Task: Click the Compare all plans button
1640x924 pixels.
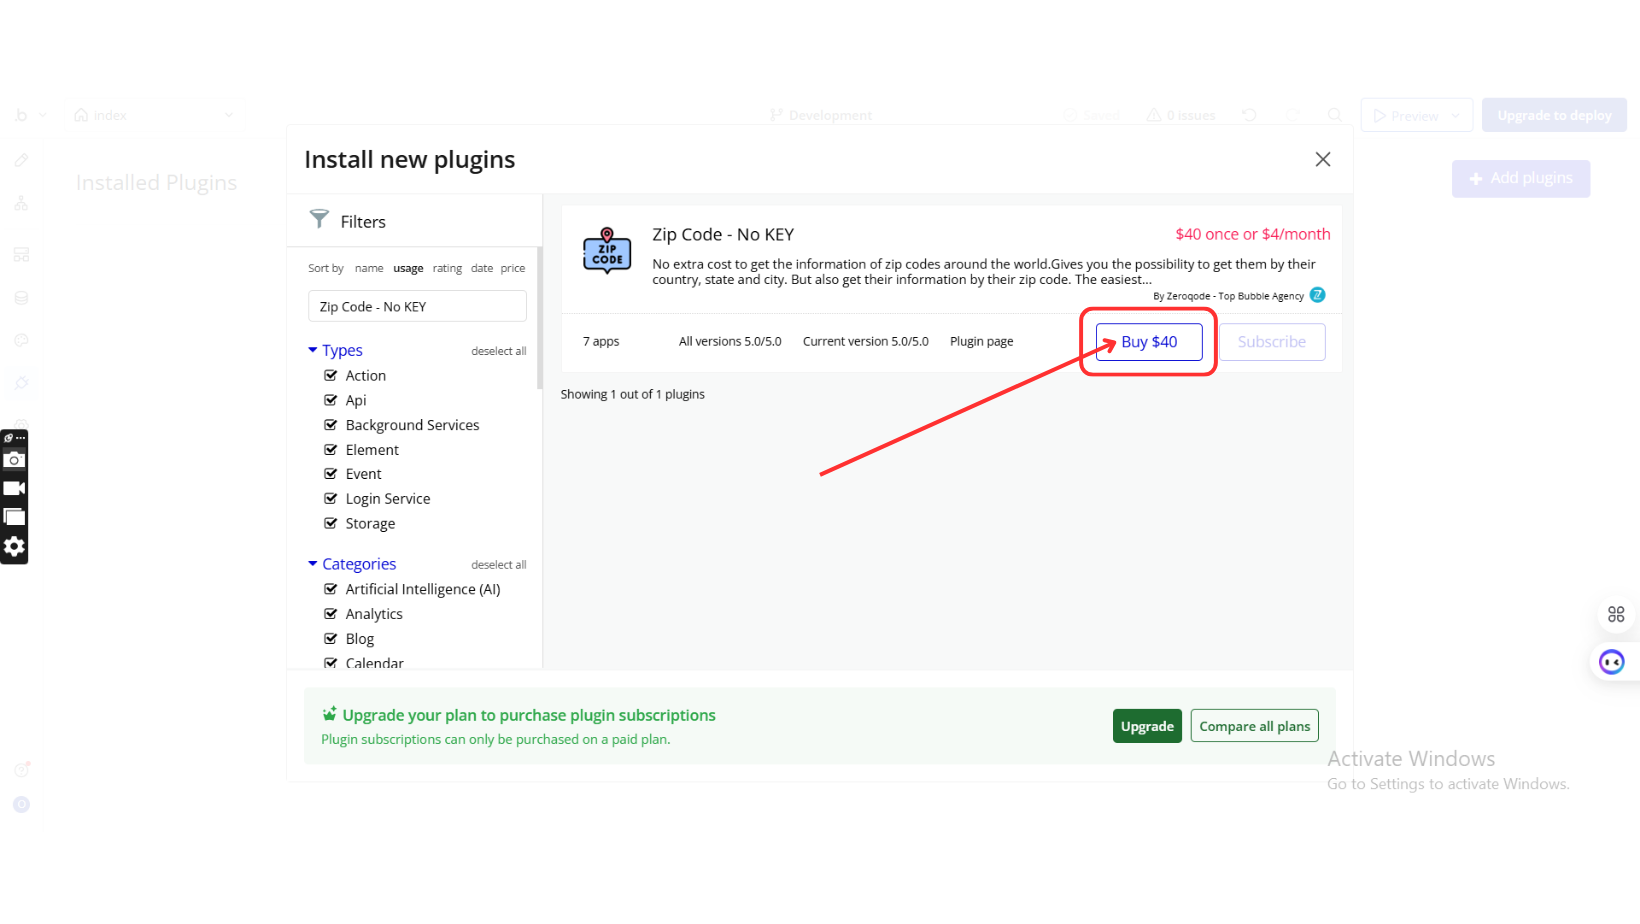Action: pyautogui.click(x=1255, y=726)
